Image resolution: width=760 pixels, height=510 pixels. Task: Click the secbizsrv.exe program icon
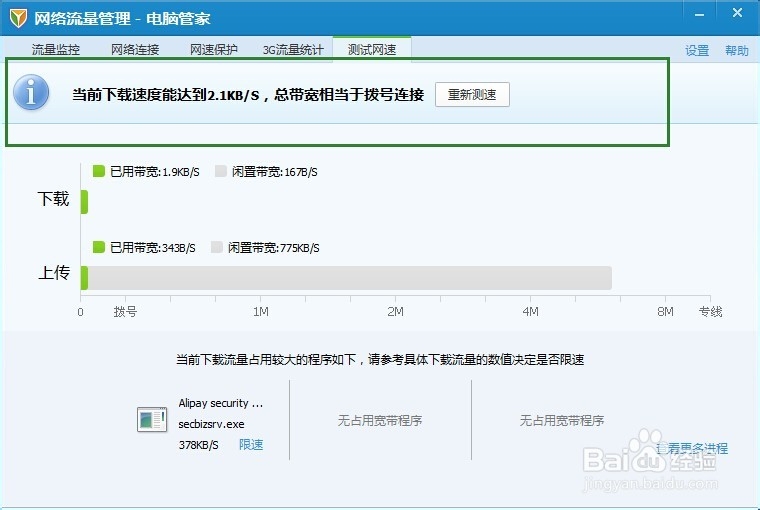pos(152,420)
